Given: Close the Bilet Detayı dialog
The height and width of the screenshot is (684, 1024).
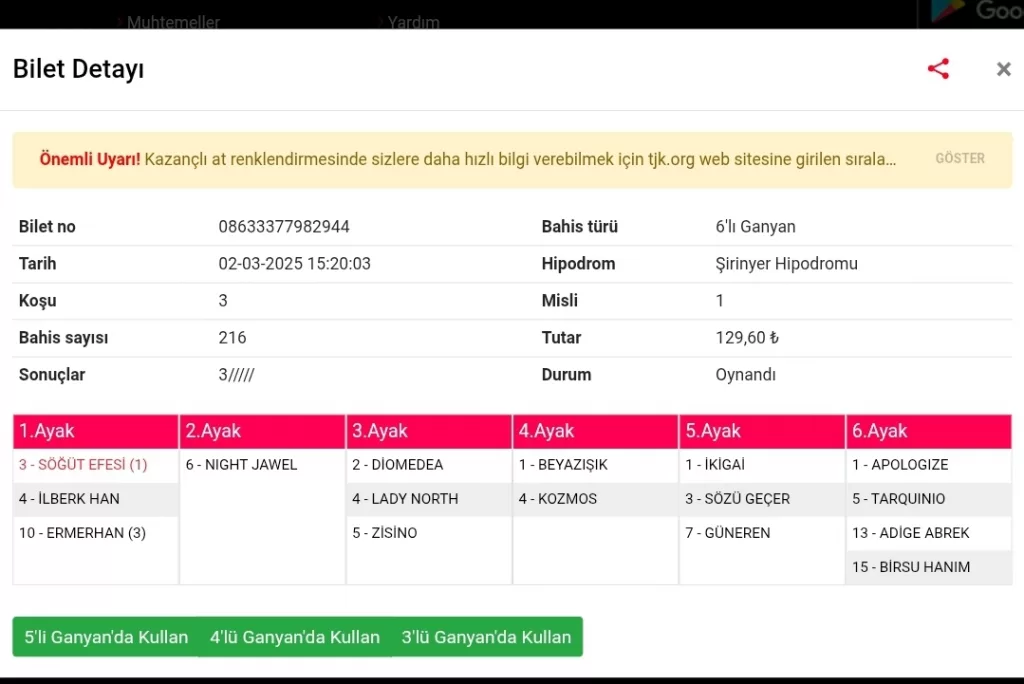Looking at the screenshot, I should click(x=1003, y=69).
